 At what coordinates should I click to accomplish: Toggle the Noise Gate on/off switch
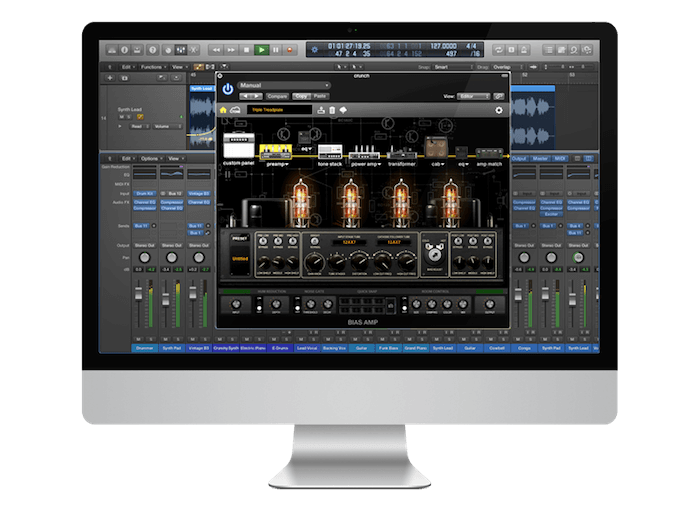tap(297, 305)
